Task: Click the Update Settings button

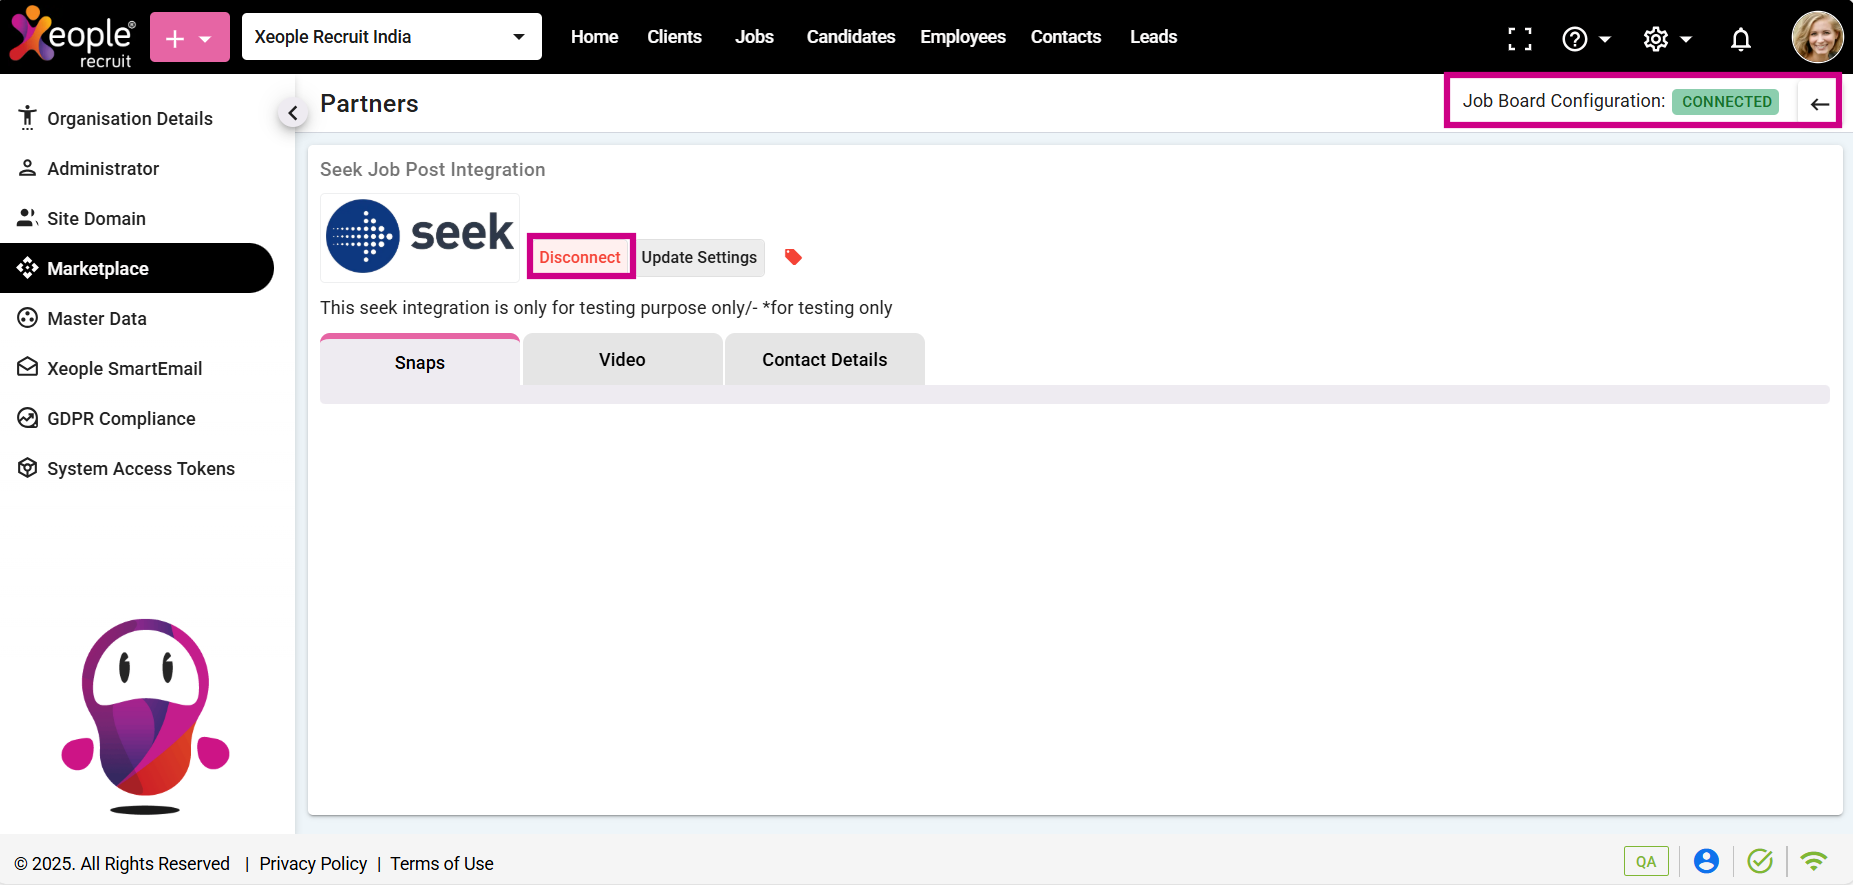Action: 699,257
